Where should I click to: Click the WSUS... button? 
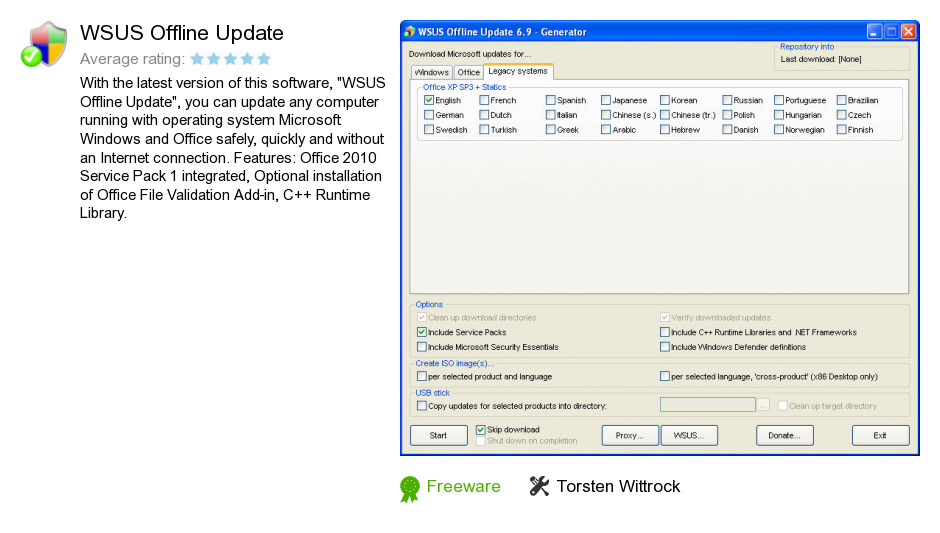tap(689, 435)
